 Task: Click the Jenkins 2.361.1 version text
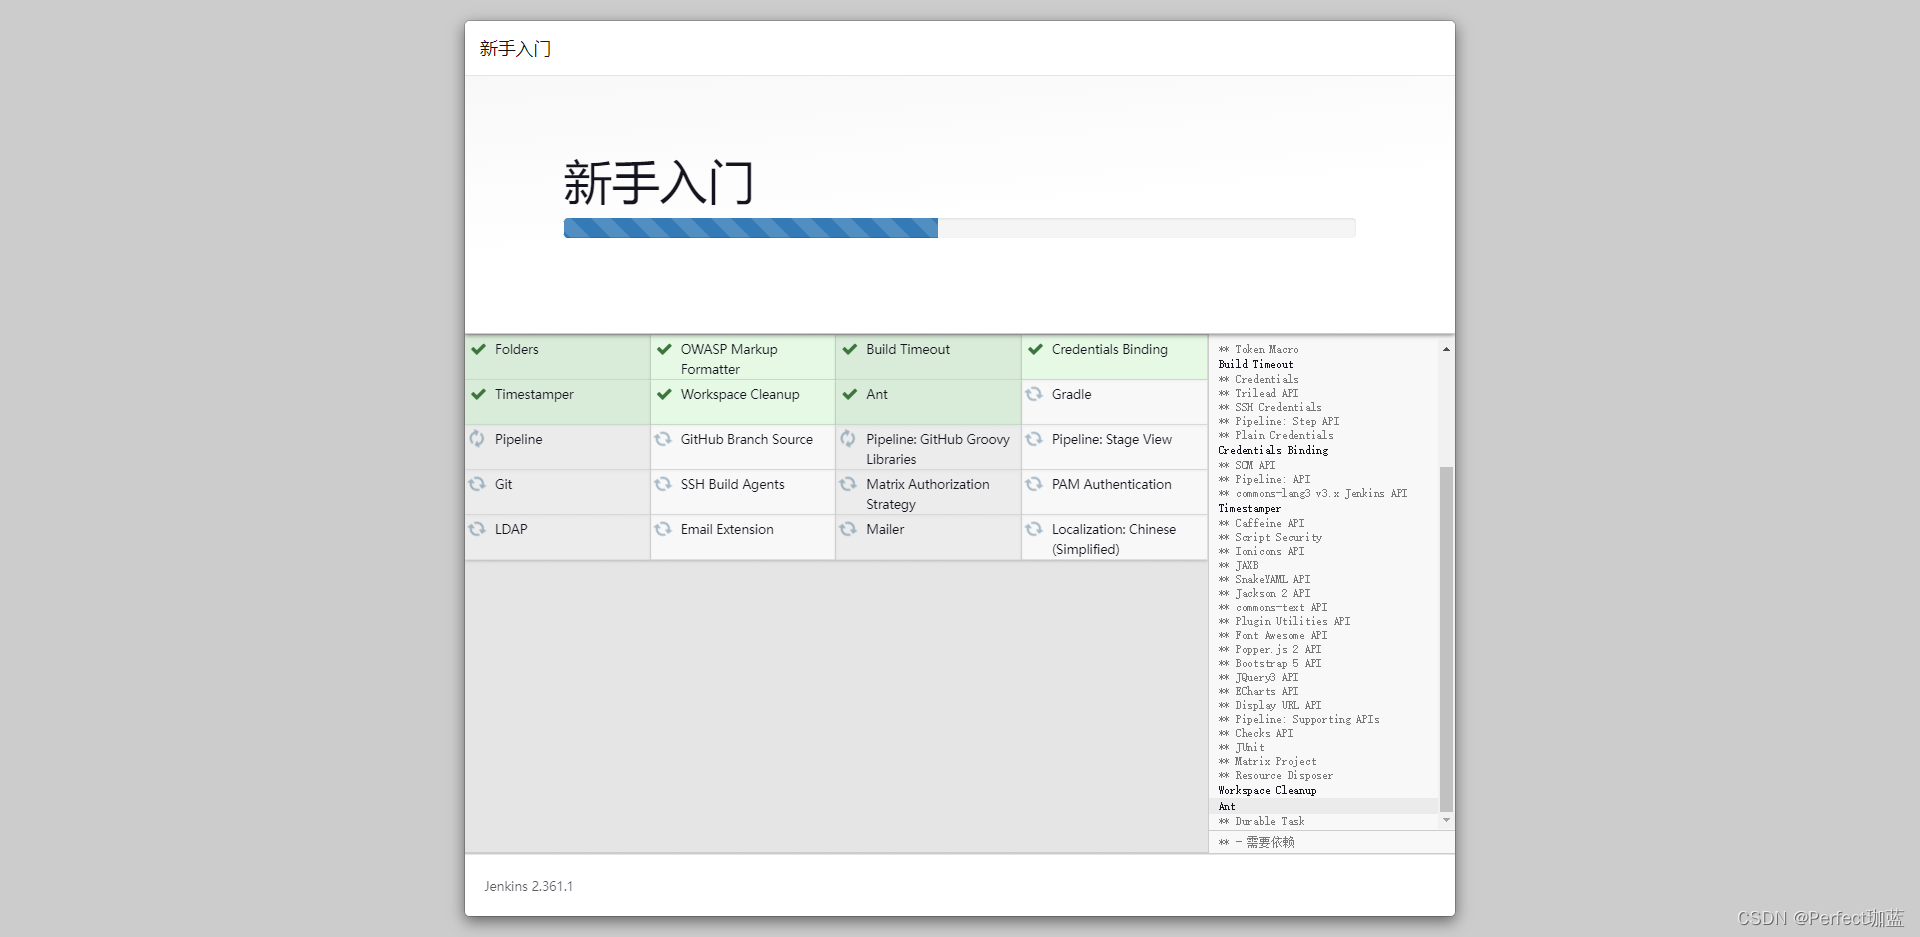click(x=528, y=886)
